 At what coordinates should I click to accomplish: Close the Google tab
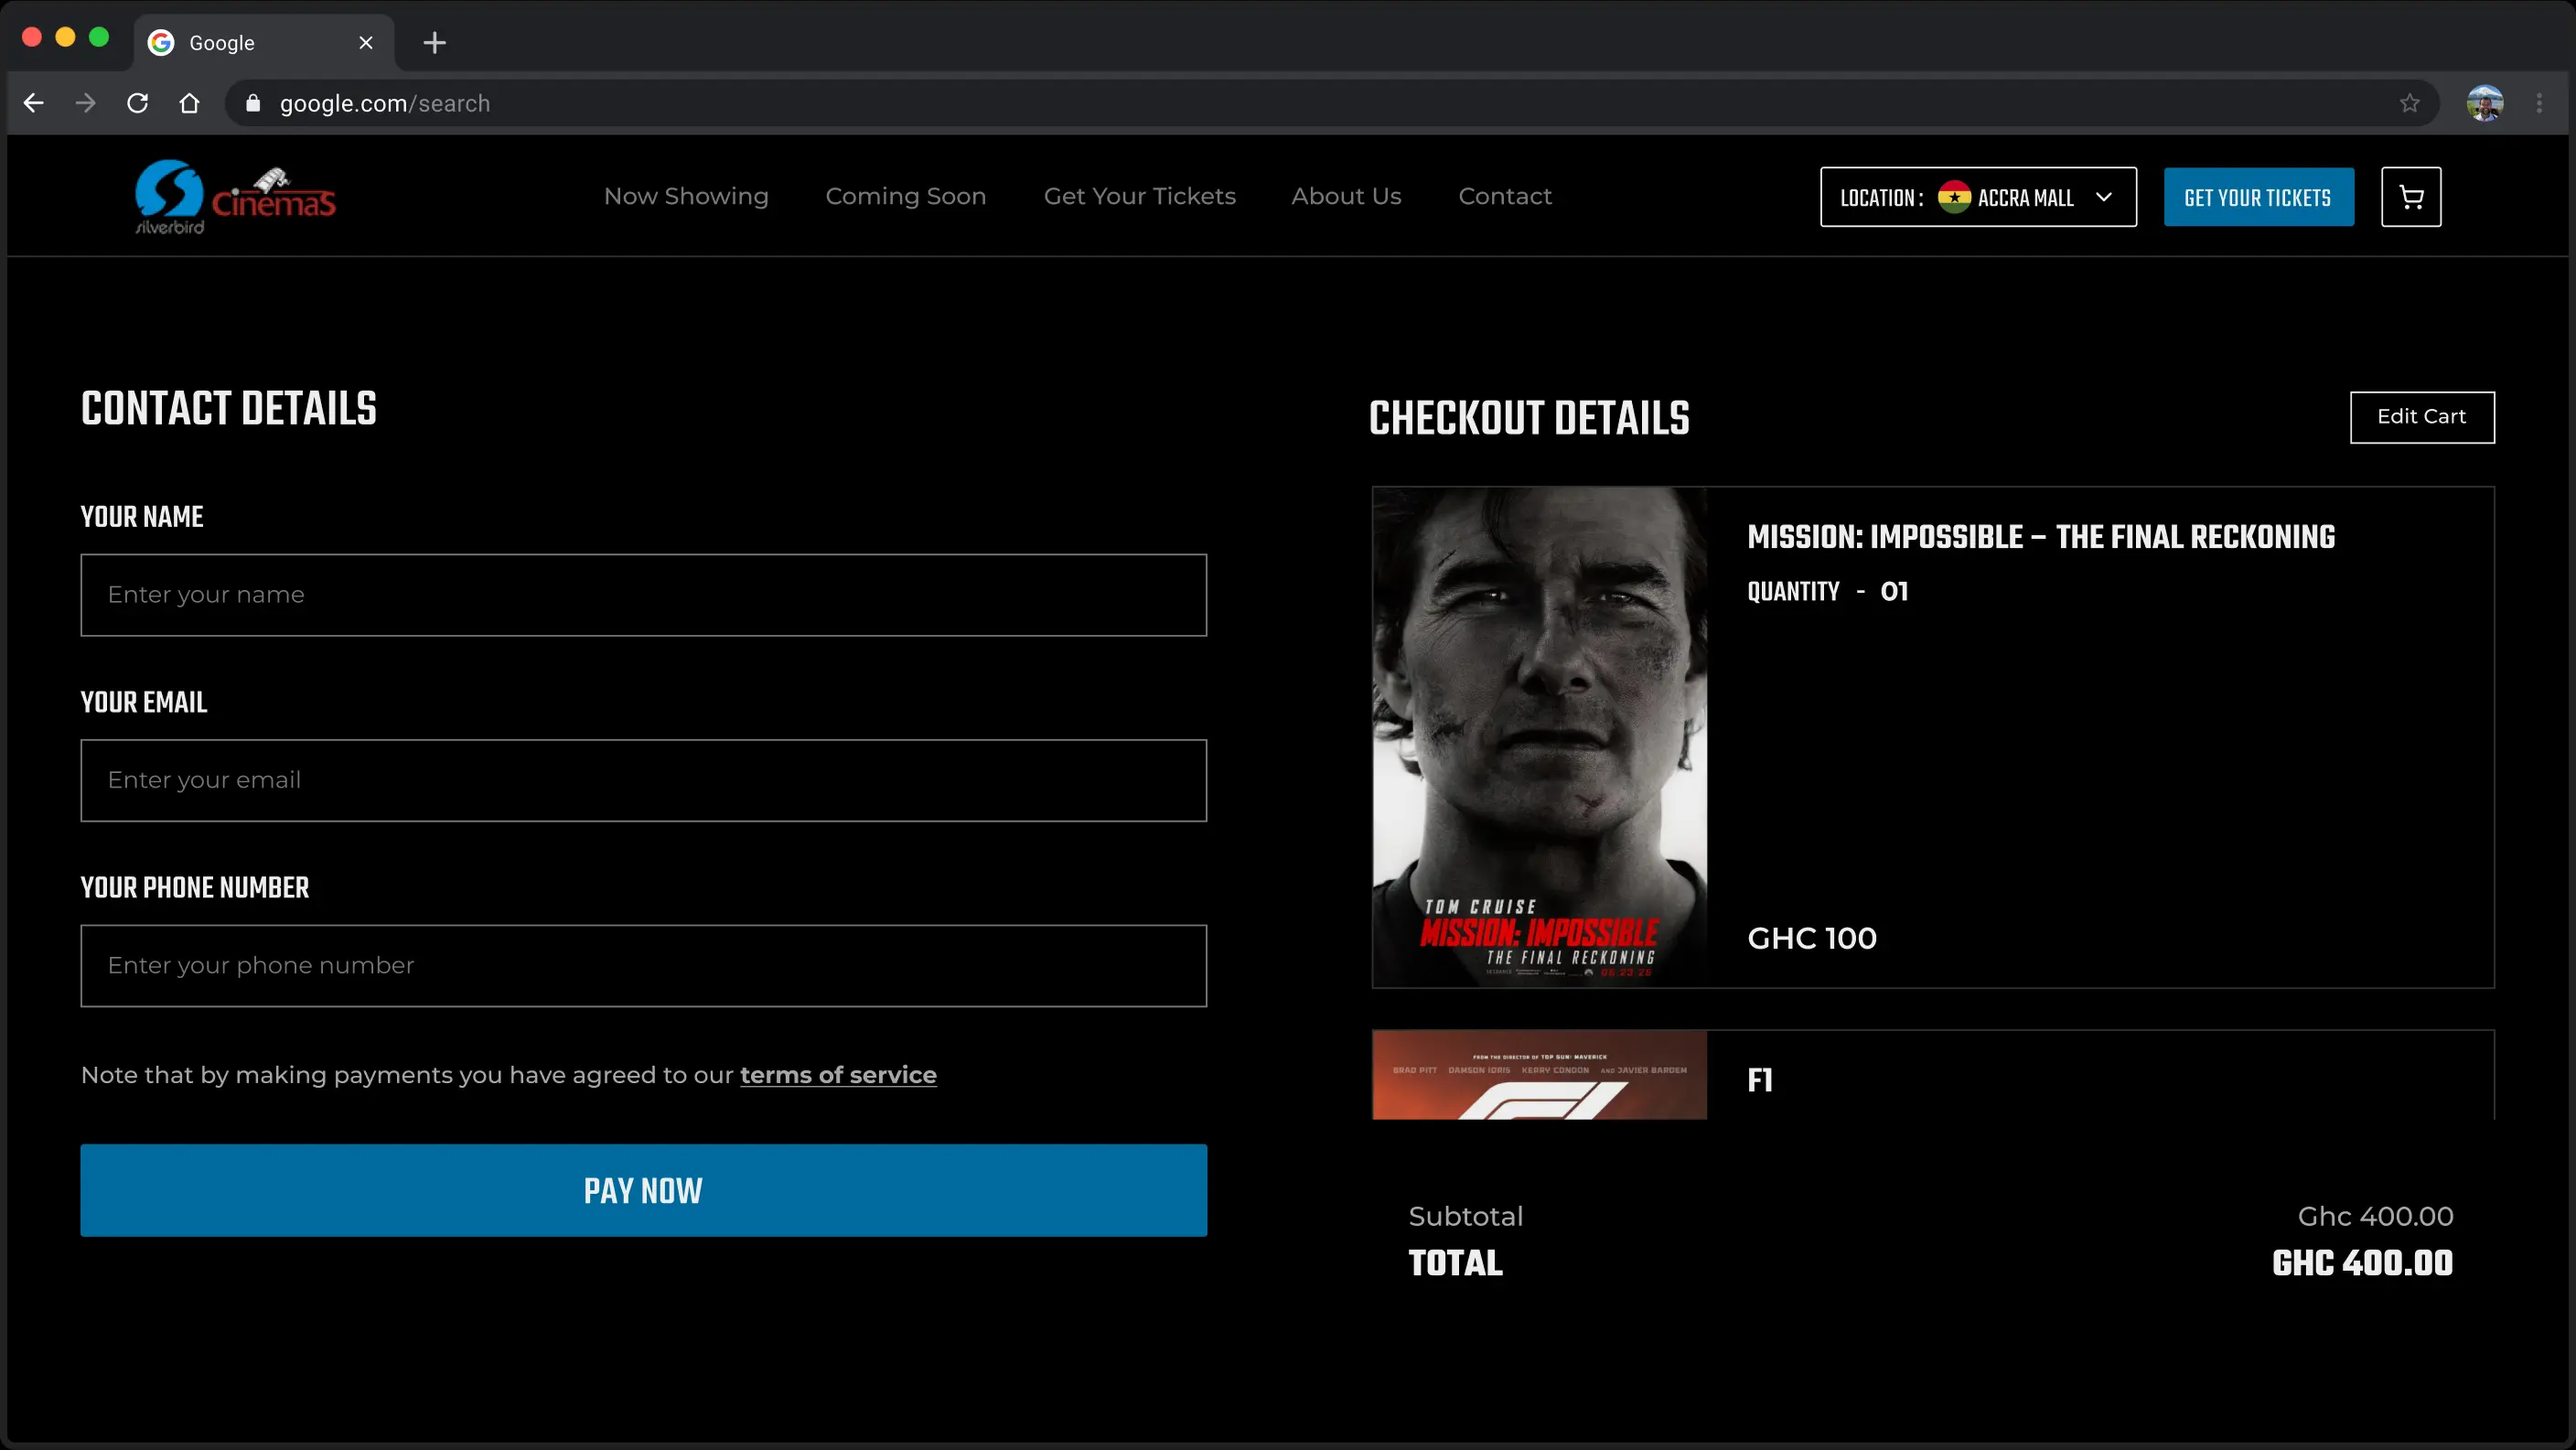(366, 43)
